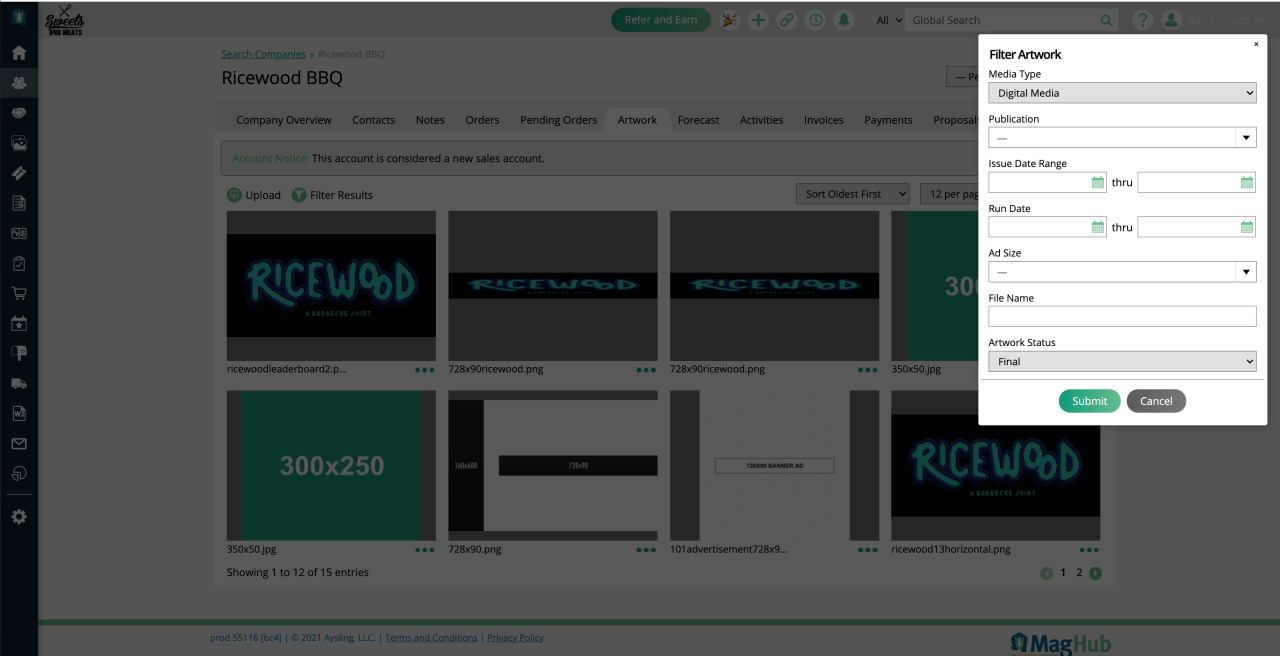Screen dimensions: 1280x656
Task: Click the Home icon in the sidebar
Action: click(18, 53)
